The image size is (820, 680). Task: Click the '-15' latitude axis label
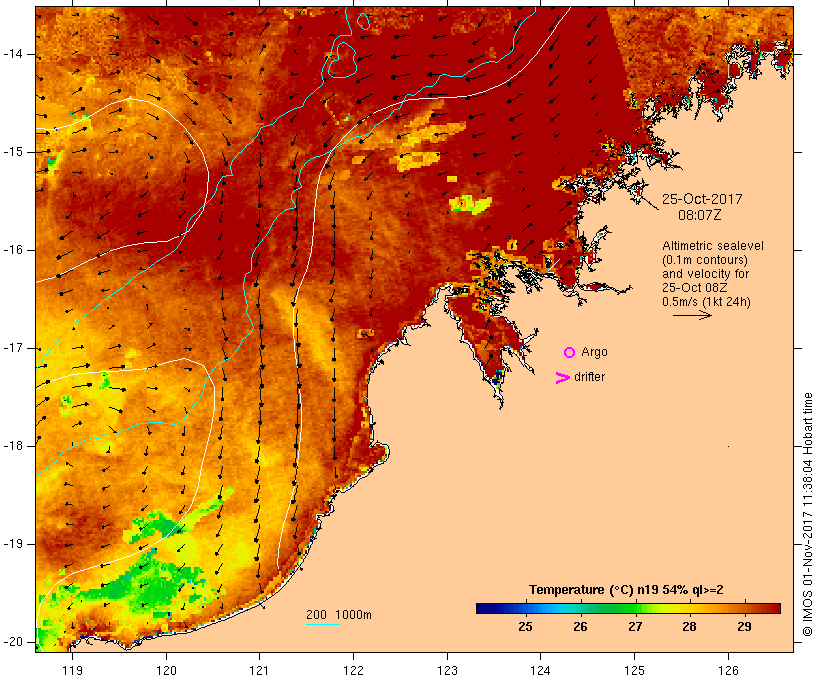coord(13,152)
